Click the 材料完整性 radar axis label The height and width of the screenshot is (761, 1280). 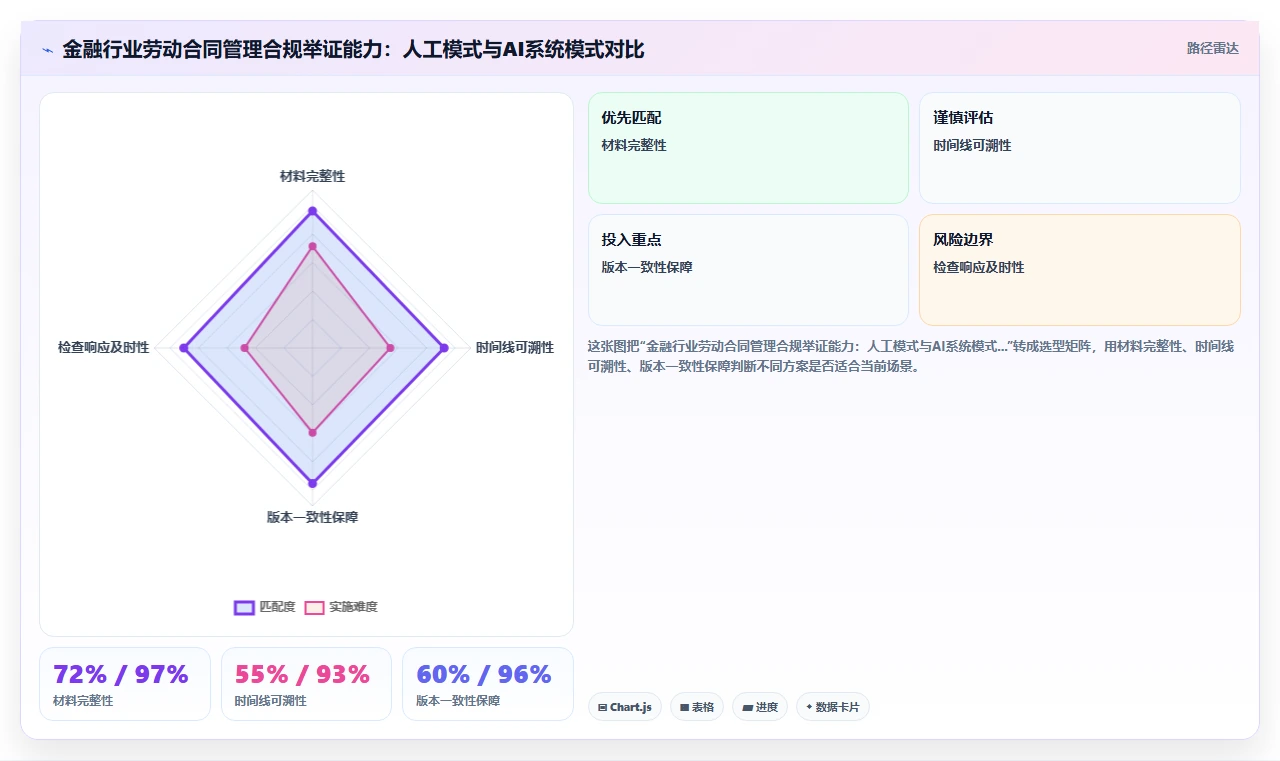312,176
